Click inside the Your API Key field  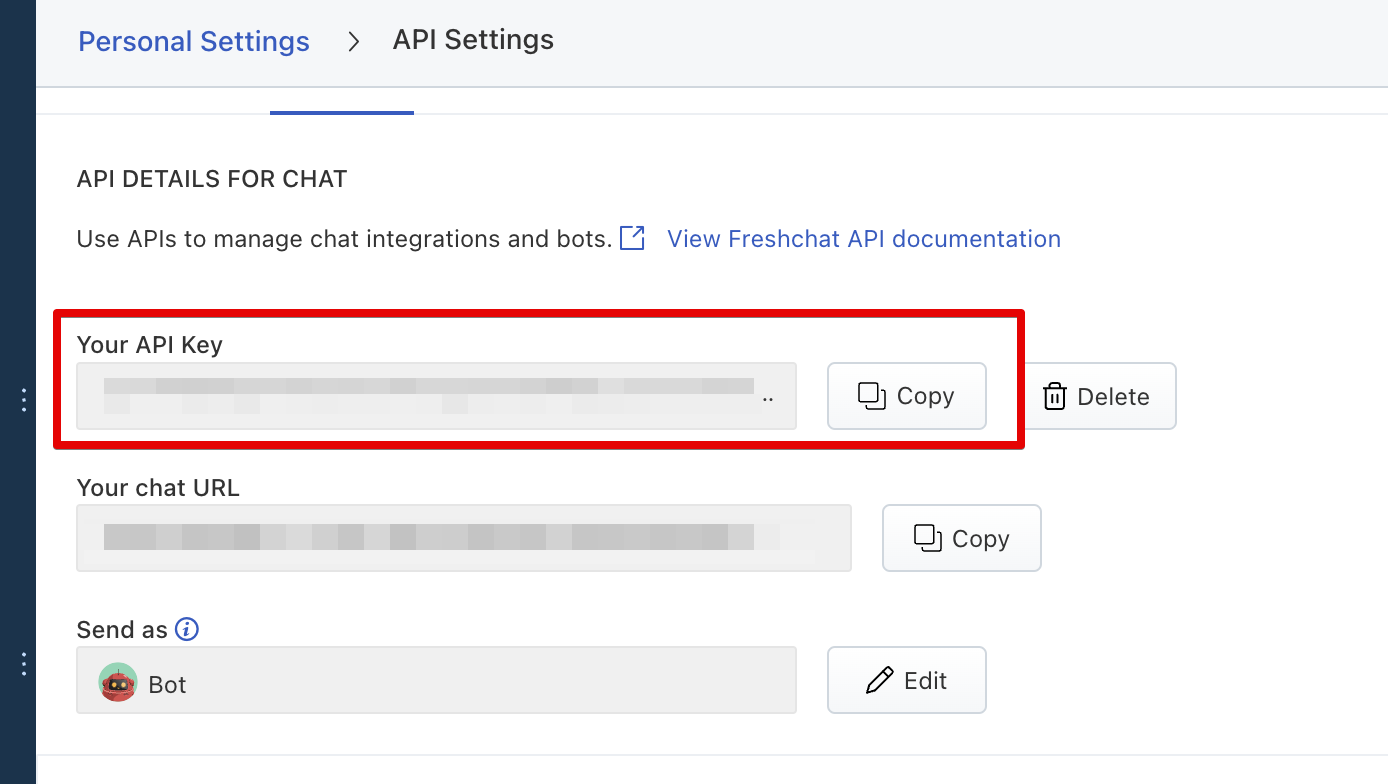click(x=436, y=396)
